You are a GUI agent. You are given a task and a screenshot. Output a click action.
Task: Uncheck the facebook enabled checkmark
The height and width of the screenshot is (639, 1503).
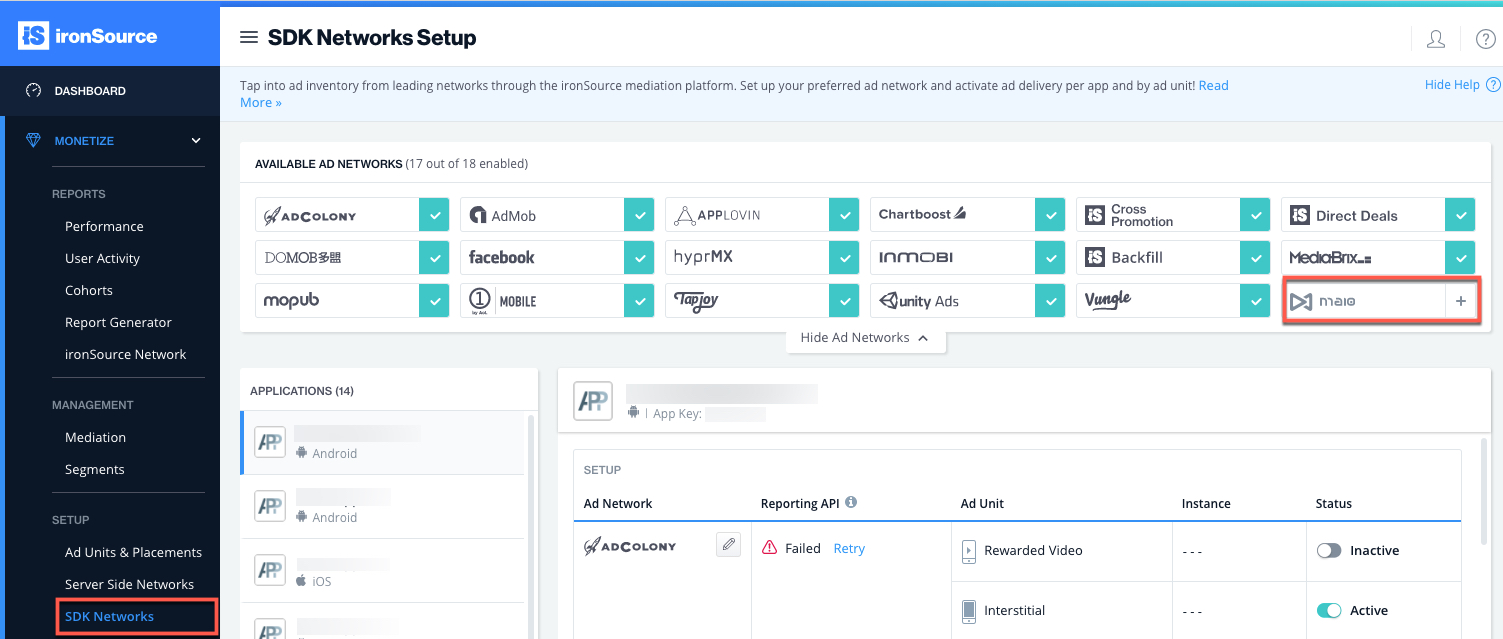639,257
